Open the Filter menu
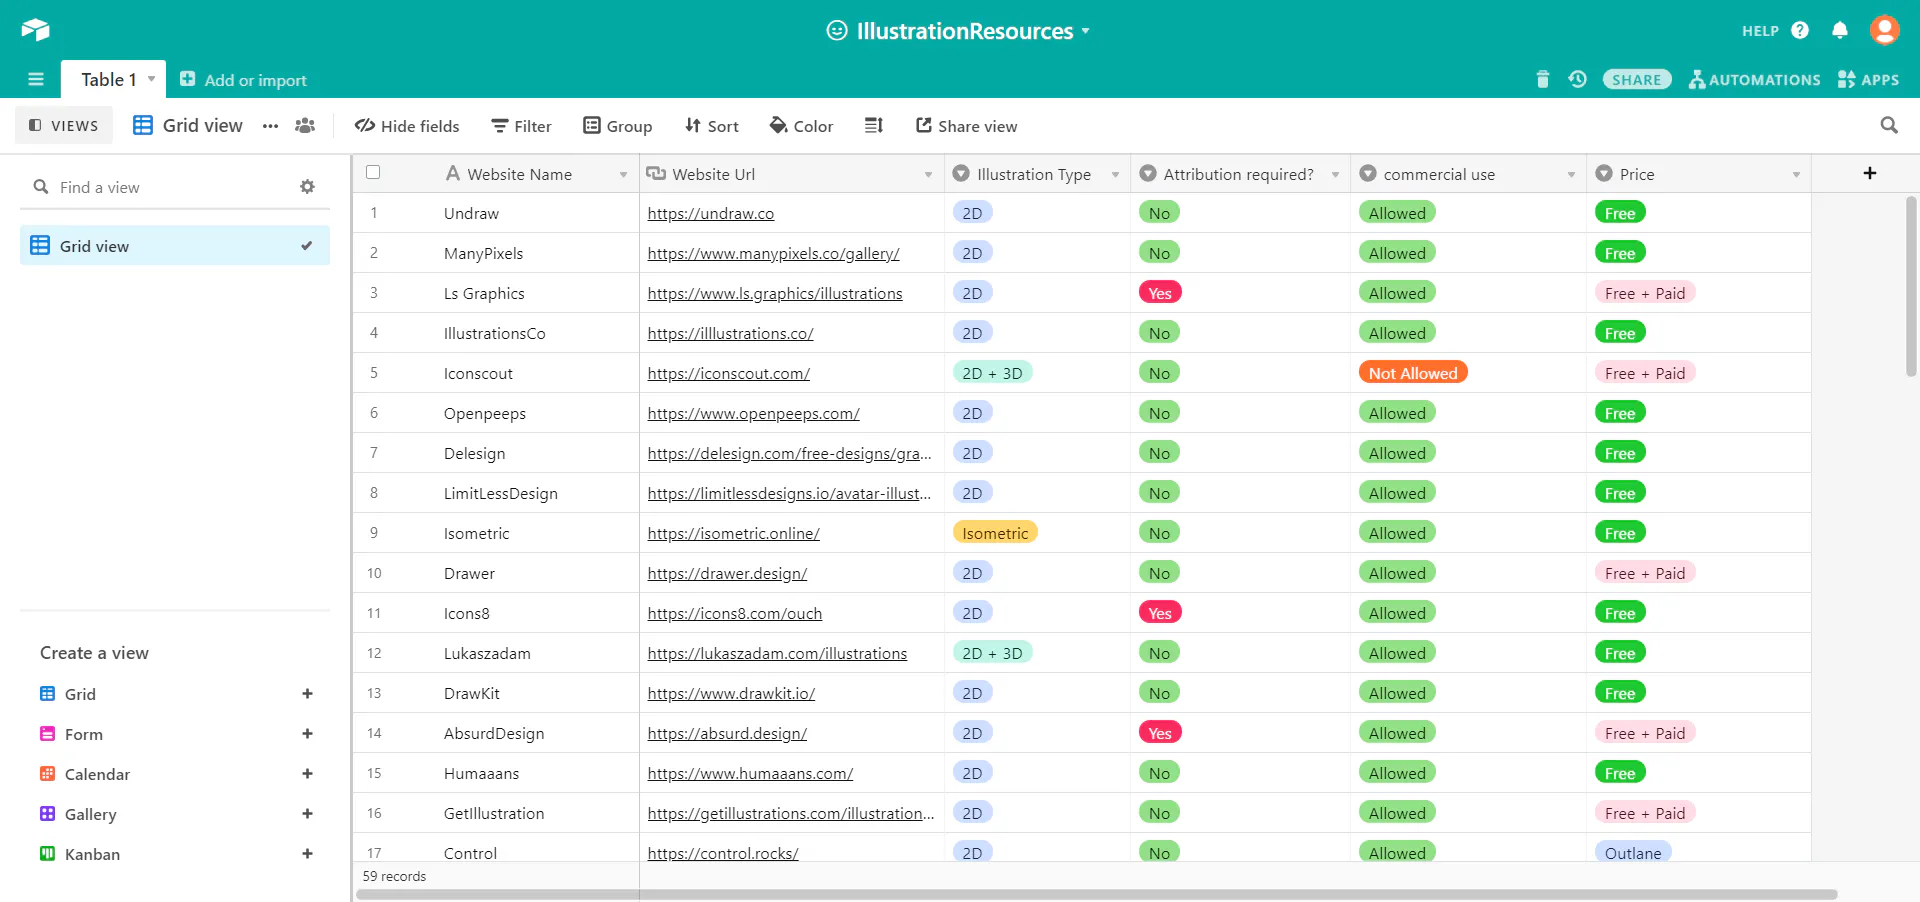 (521, 125)
